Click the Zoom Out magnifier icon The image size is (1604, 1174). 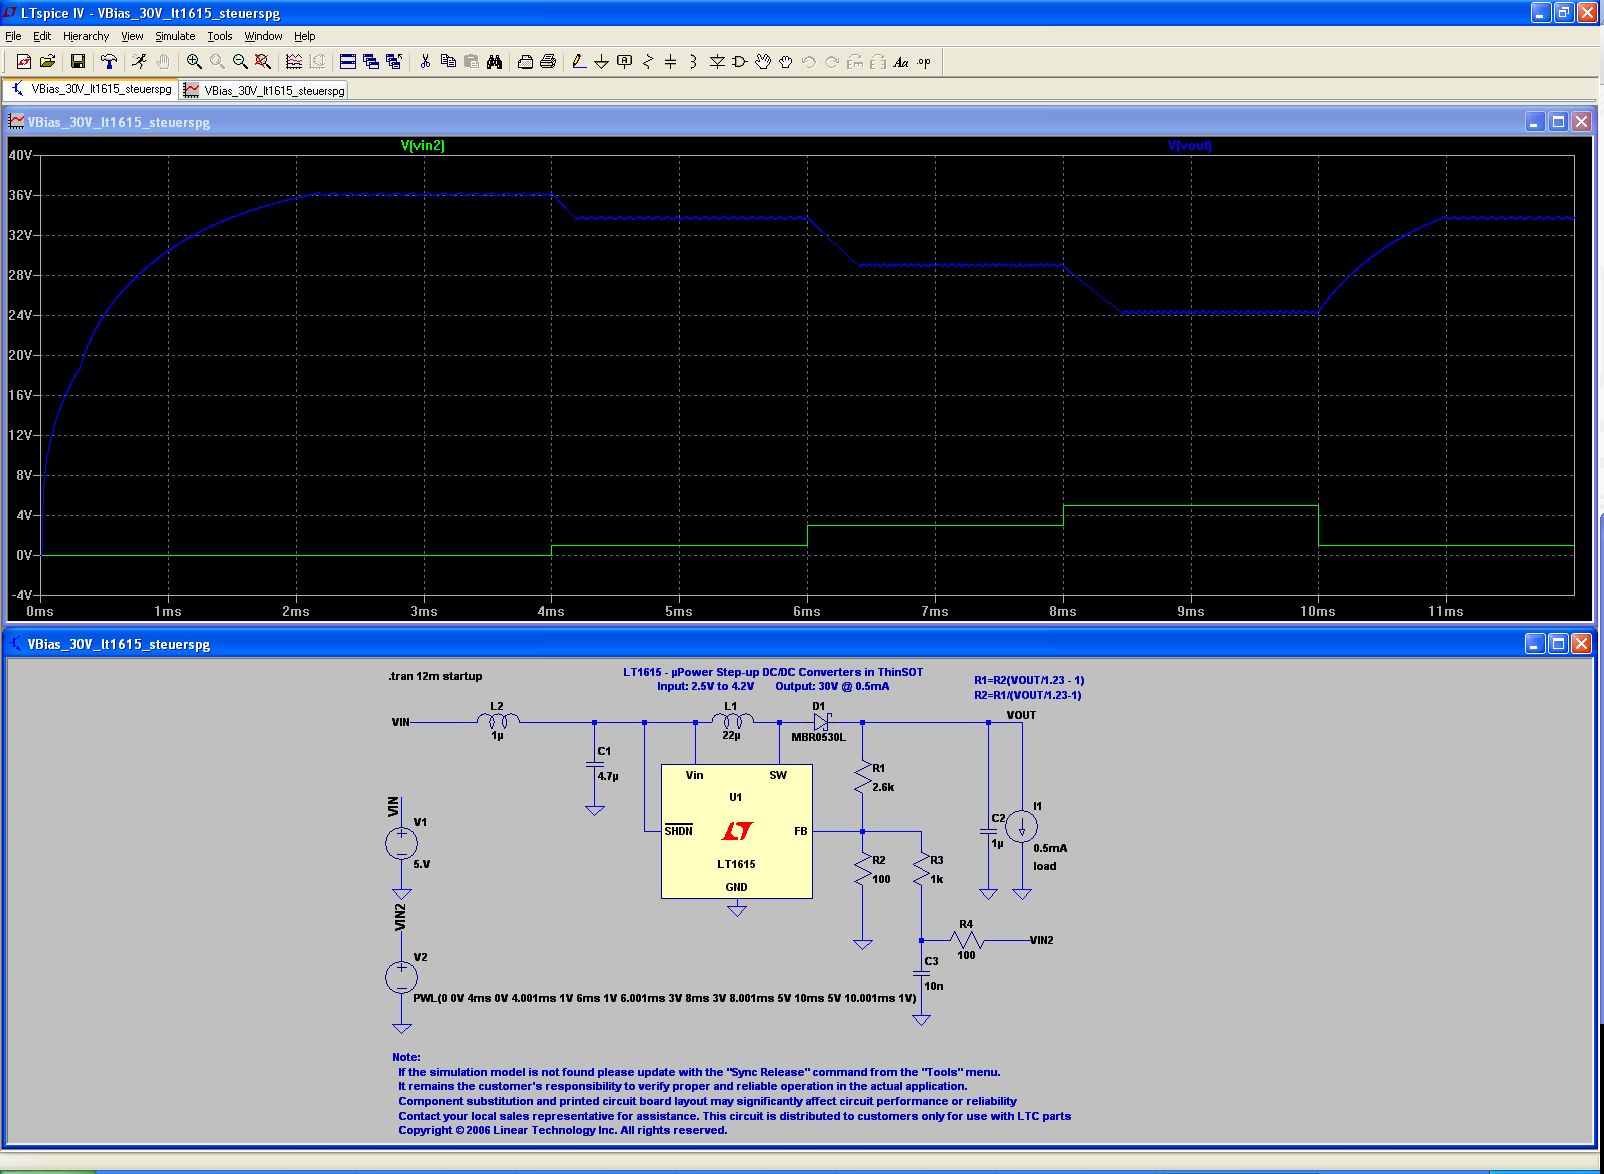(x=240, y=62)
